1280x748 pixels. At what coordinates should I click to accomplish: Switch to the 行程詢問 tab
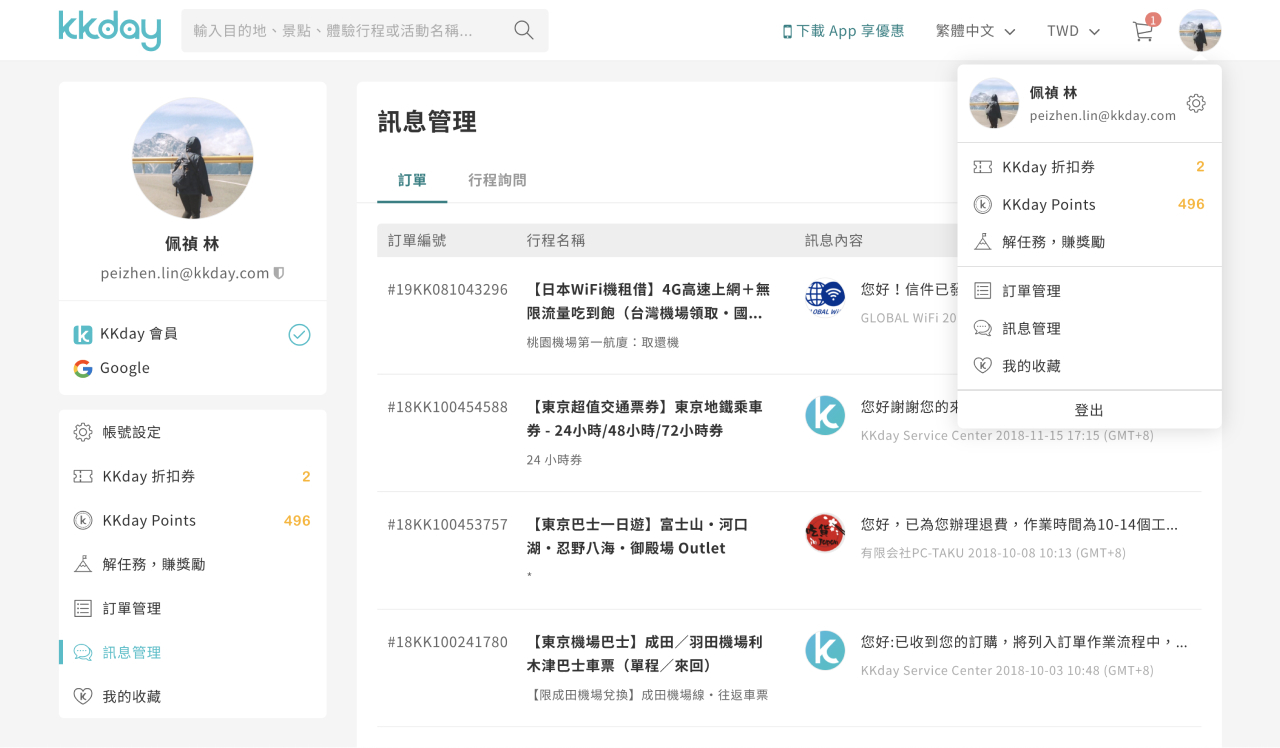[497, 180]
